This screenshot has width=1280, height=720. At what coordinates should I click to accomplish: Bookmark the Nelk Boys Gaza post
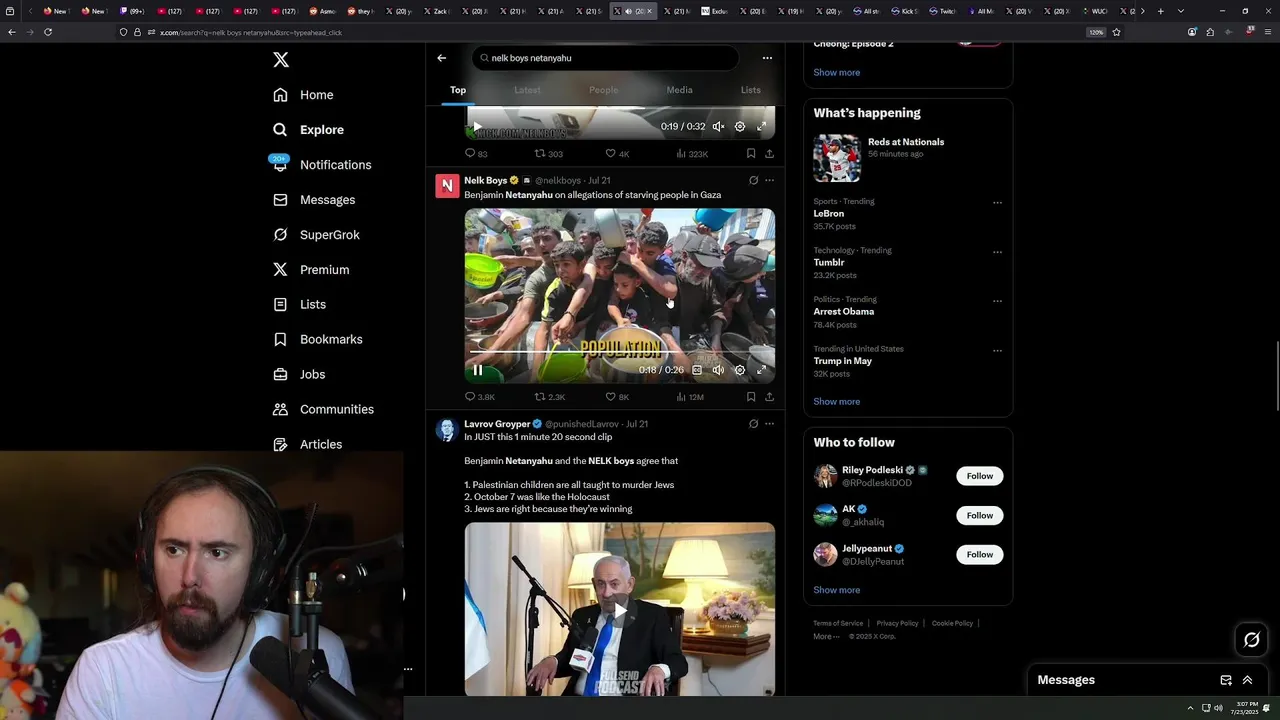pos(751,397)
